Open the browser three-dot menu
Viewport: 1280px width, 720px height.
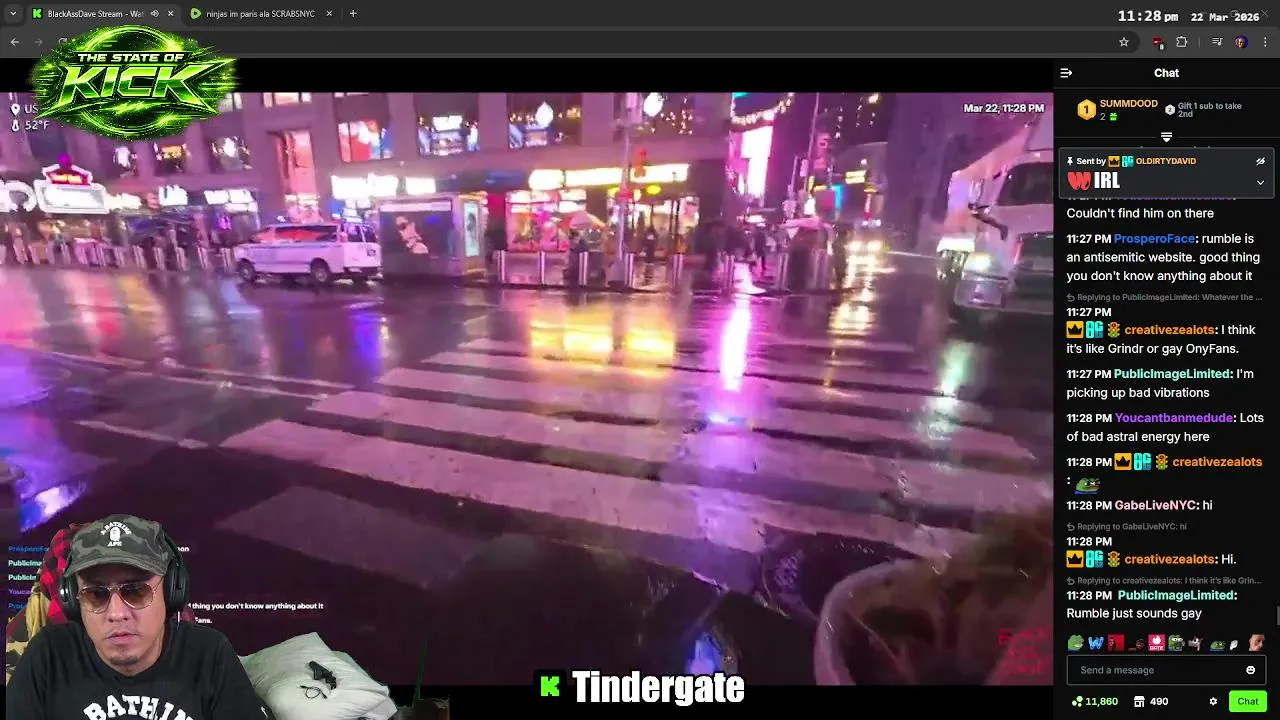tap(1265, 42)
